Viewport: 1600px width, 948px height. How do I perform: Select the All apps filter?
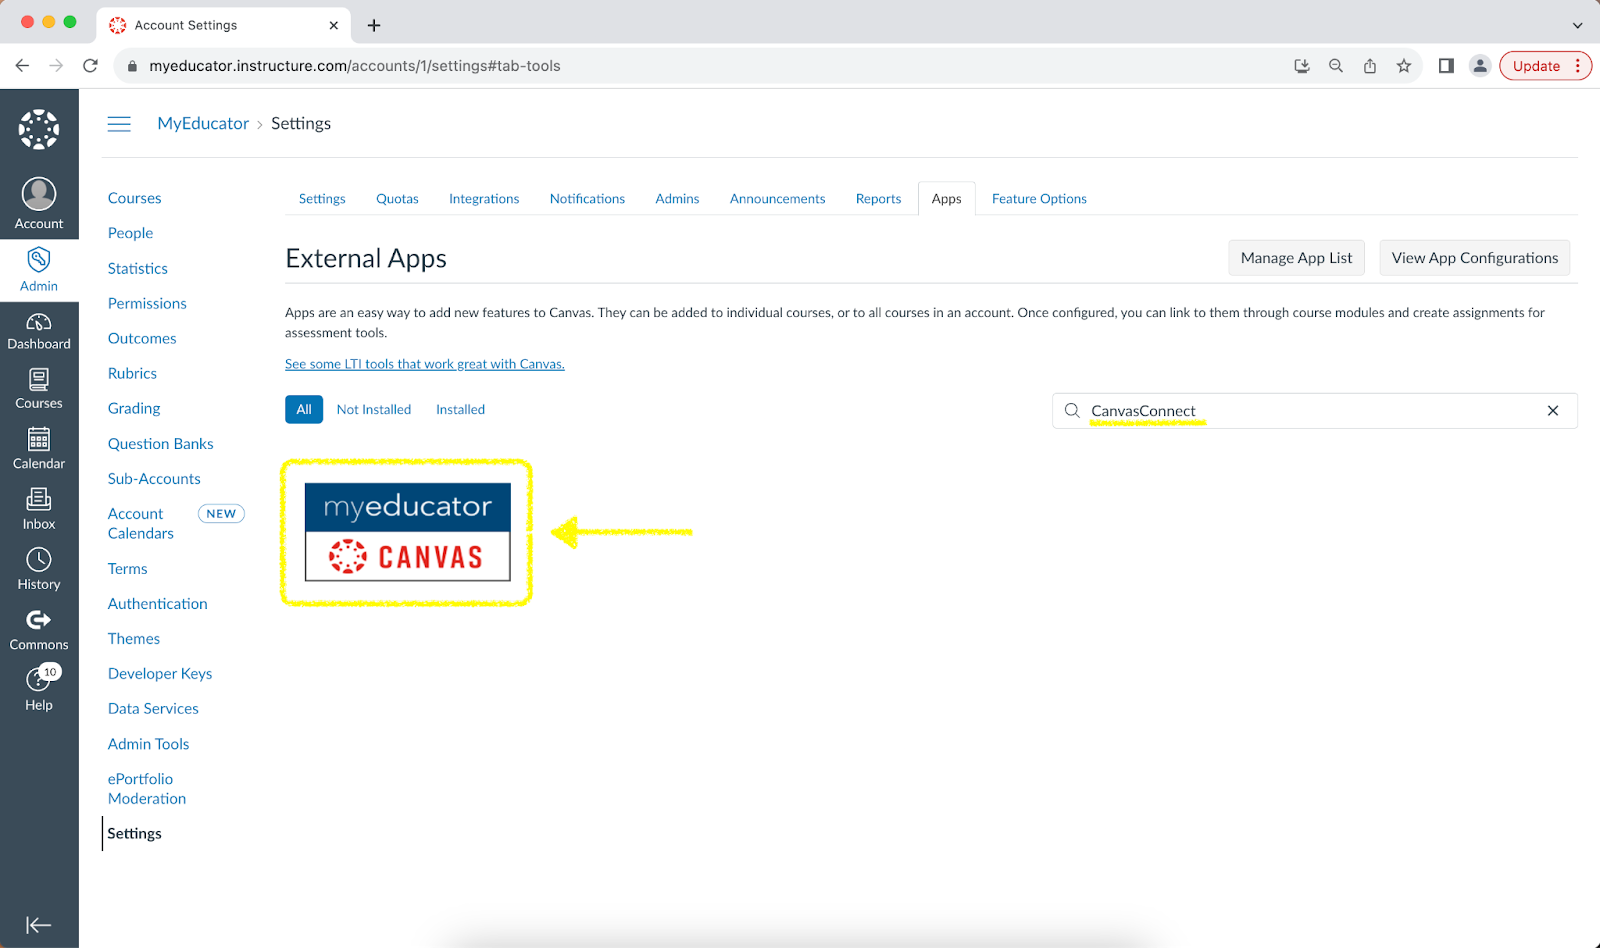[304, 410]
